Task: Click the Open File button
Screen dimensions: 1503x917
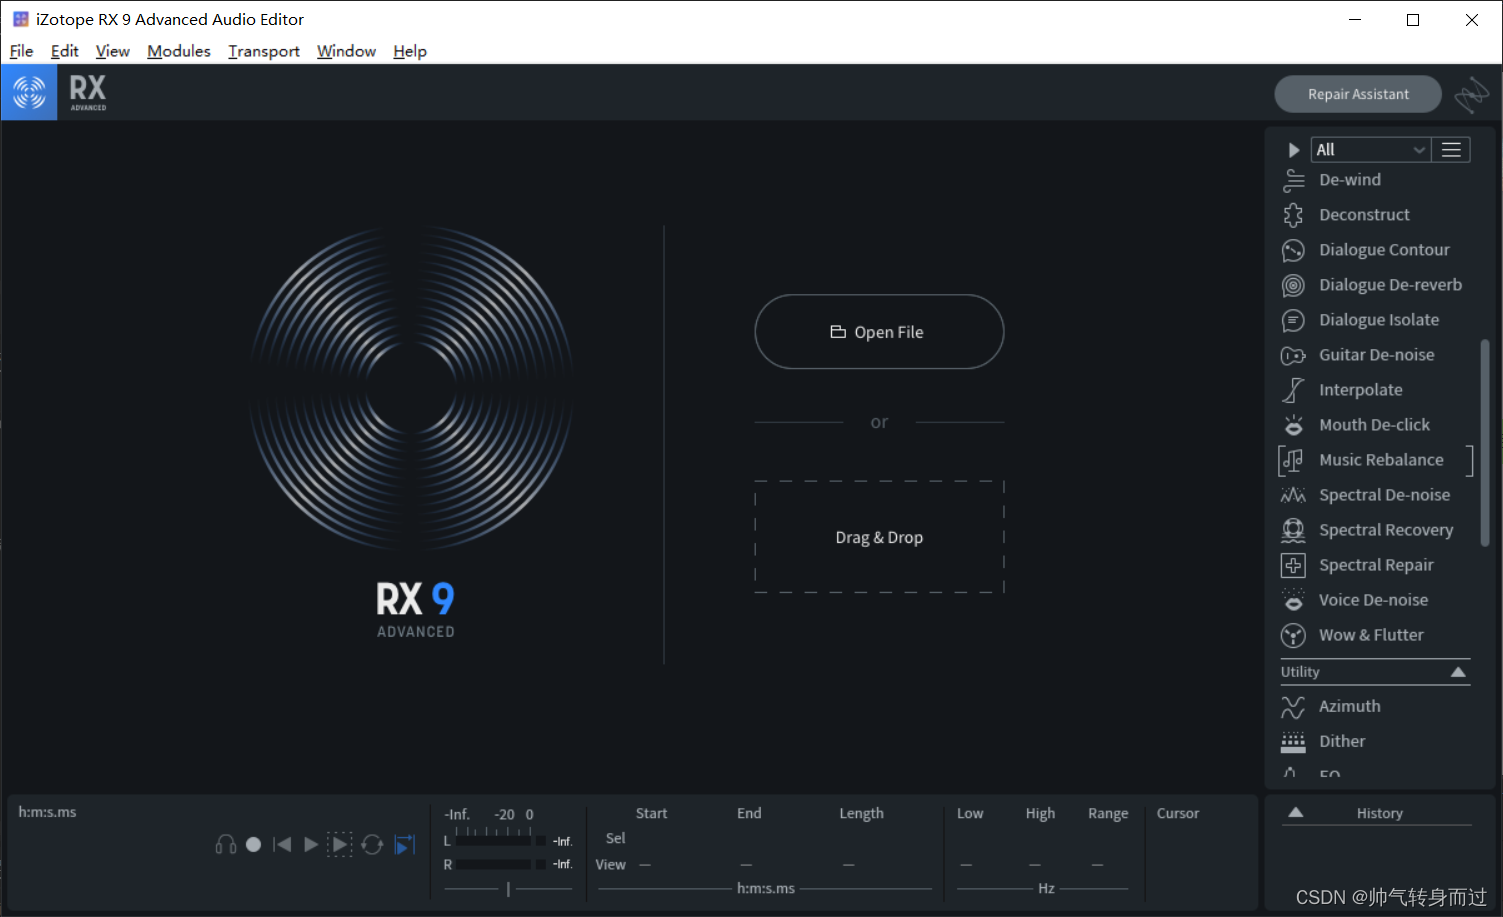Action: point(879,332)
